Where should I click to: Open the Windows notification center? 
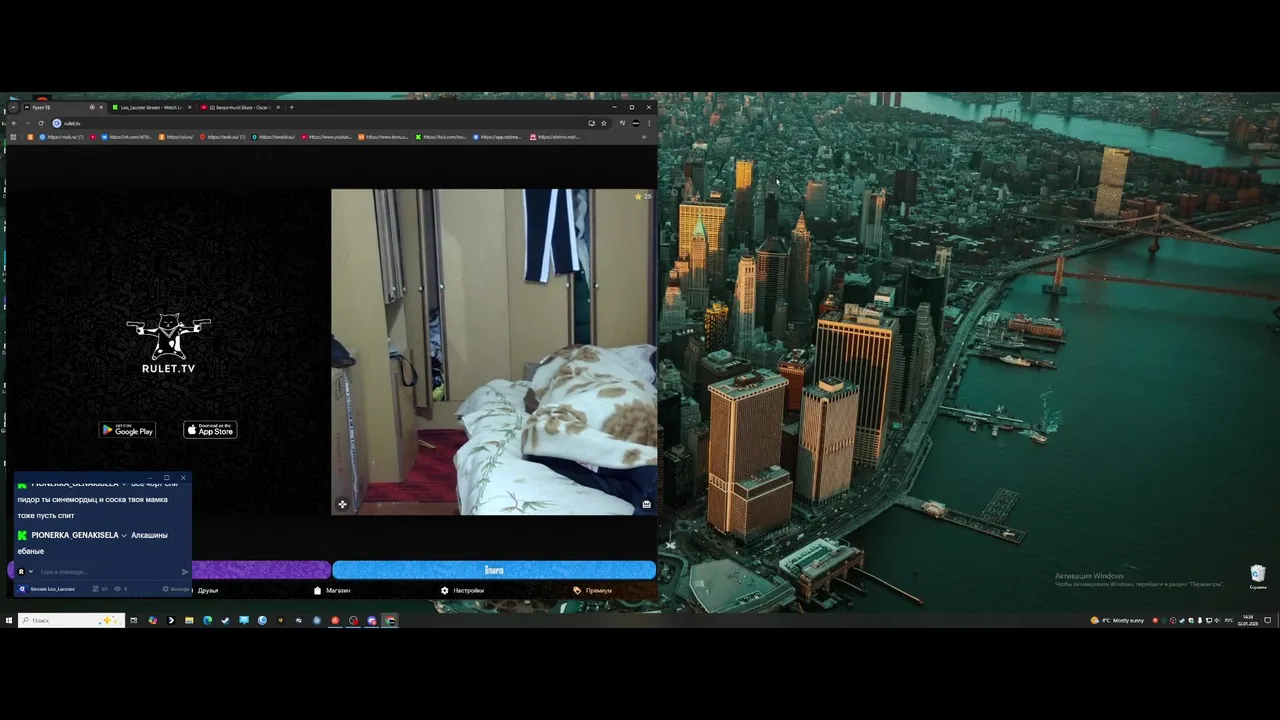(1267, 620)
